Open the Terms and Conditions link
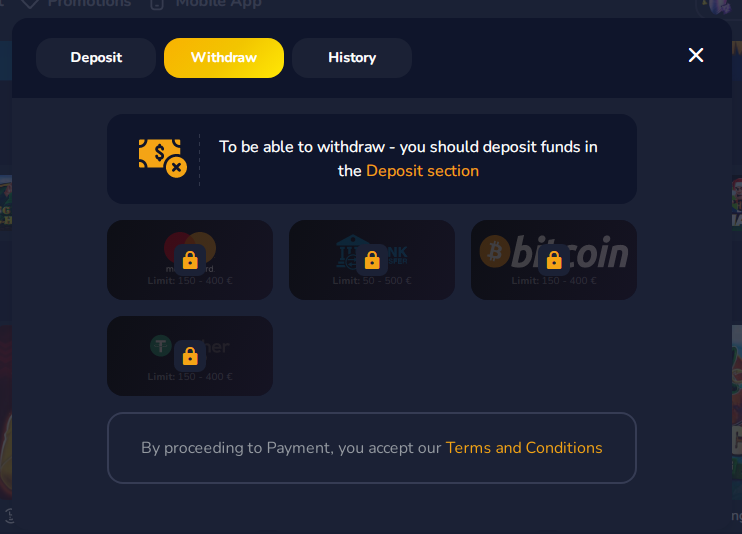Viewport: 742px width, 534px height. point(524,448)
